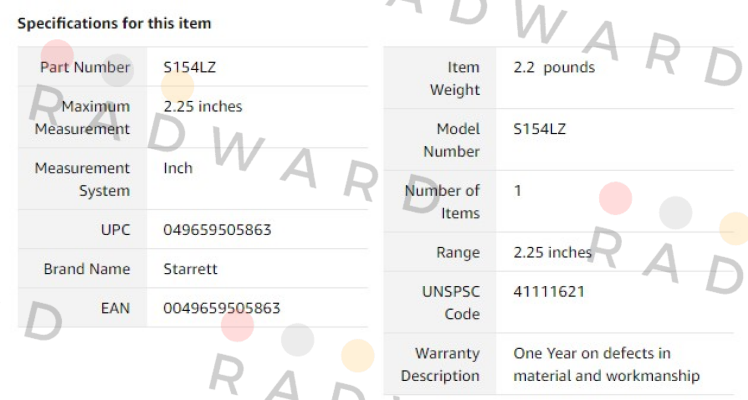Click the Number of Items value 1
748x400 pixels.
click(x=518, y=191)
